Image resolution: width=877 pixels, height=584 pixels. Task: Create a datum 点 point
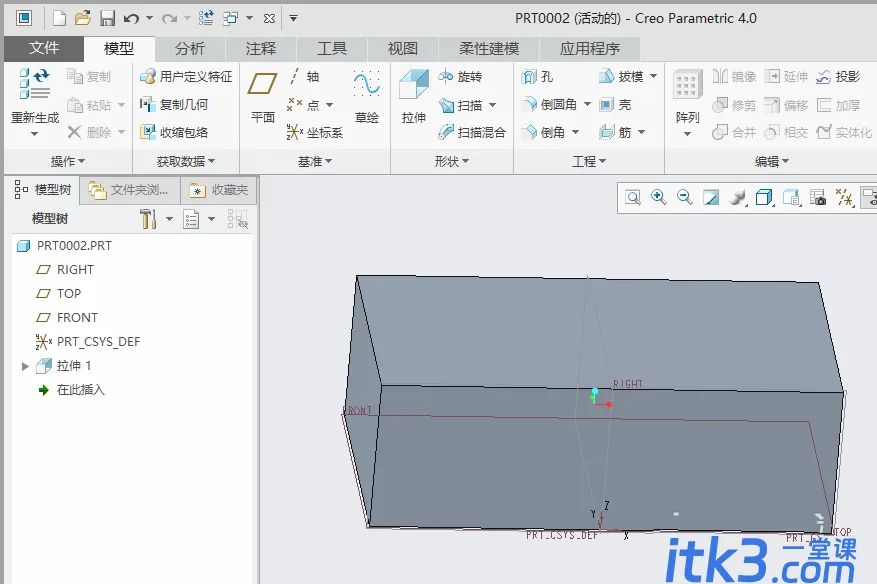click(303, 105)
